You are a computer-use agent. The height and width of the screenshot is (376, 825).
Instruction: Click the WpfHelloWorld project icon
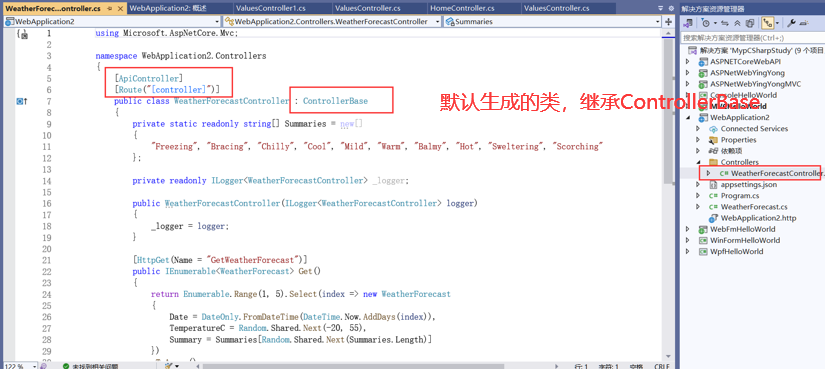point(702,251)
